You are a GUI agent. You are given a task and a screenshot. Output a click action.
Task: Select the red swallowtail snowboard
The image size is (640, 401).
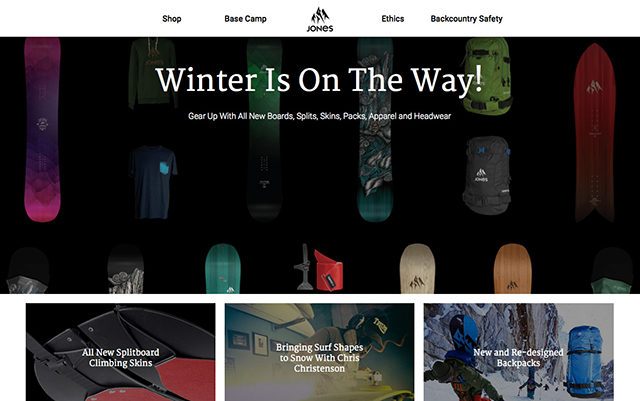[595, 133]
